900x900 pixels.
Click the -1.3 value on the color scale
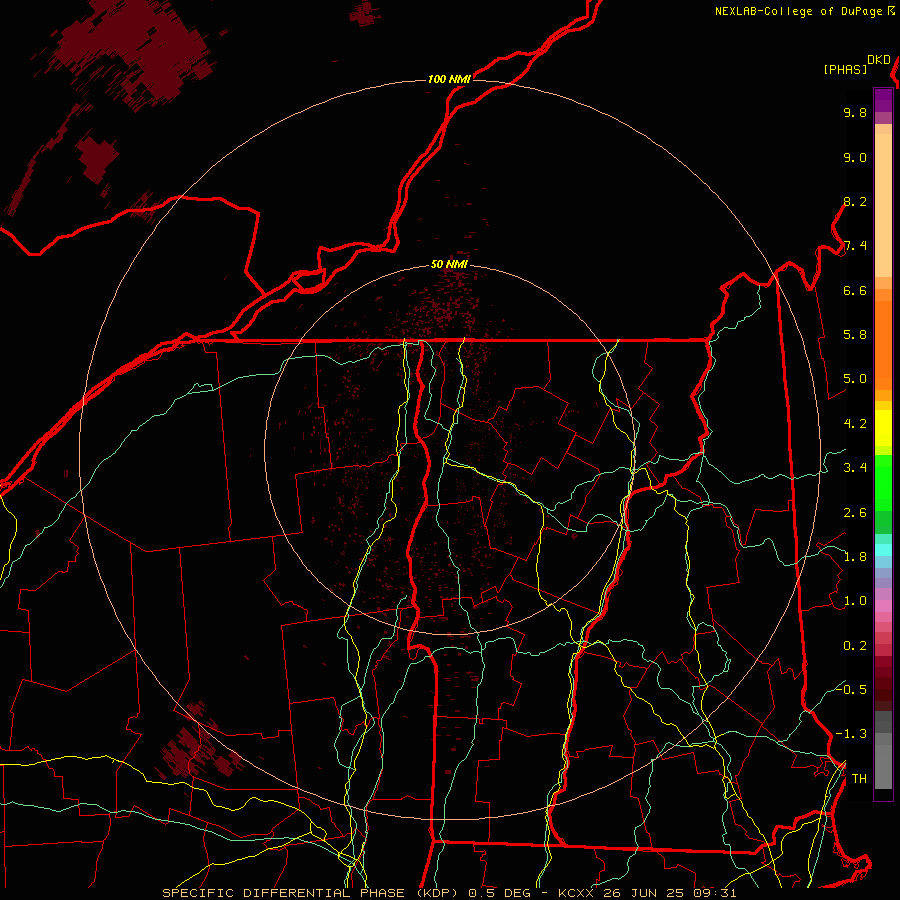[x=852, y=734]
